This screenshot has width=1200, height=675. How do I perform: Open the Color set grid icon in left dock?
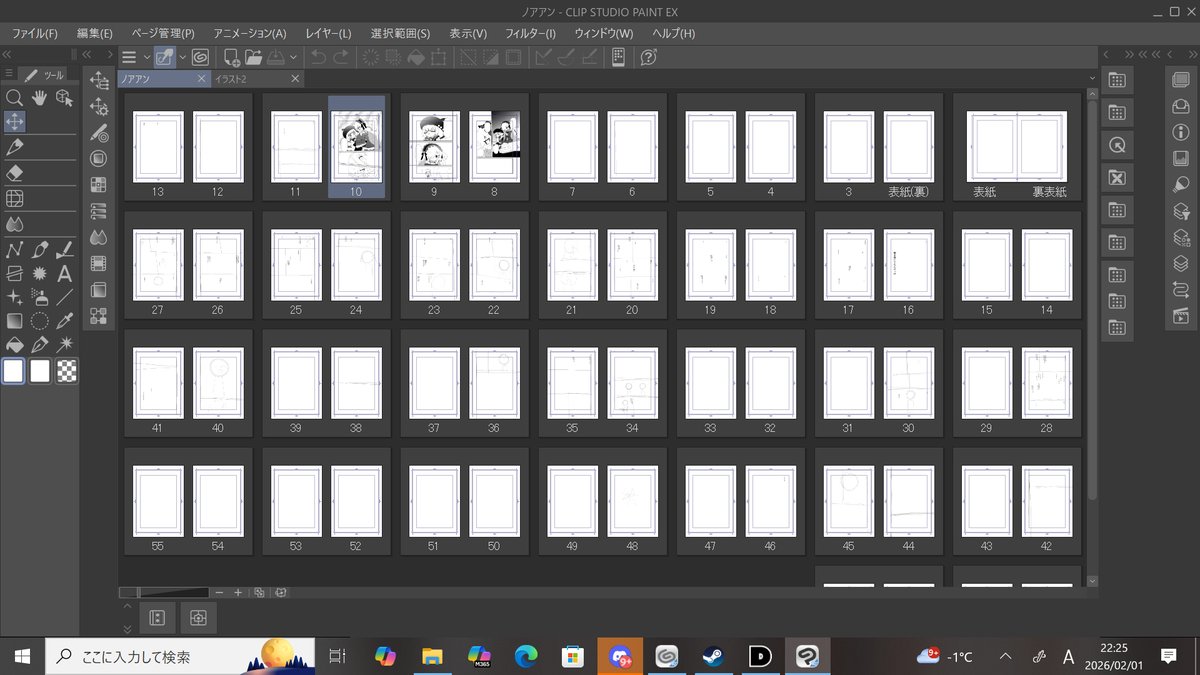click(98, 185)
